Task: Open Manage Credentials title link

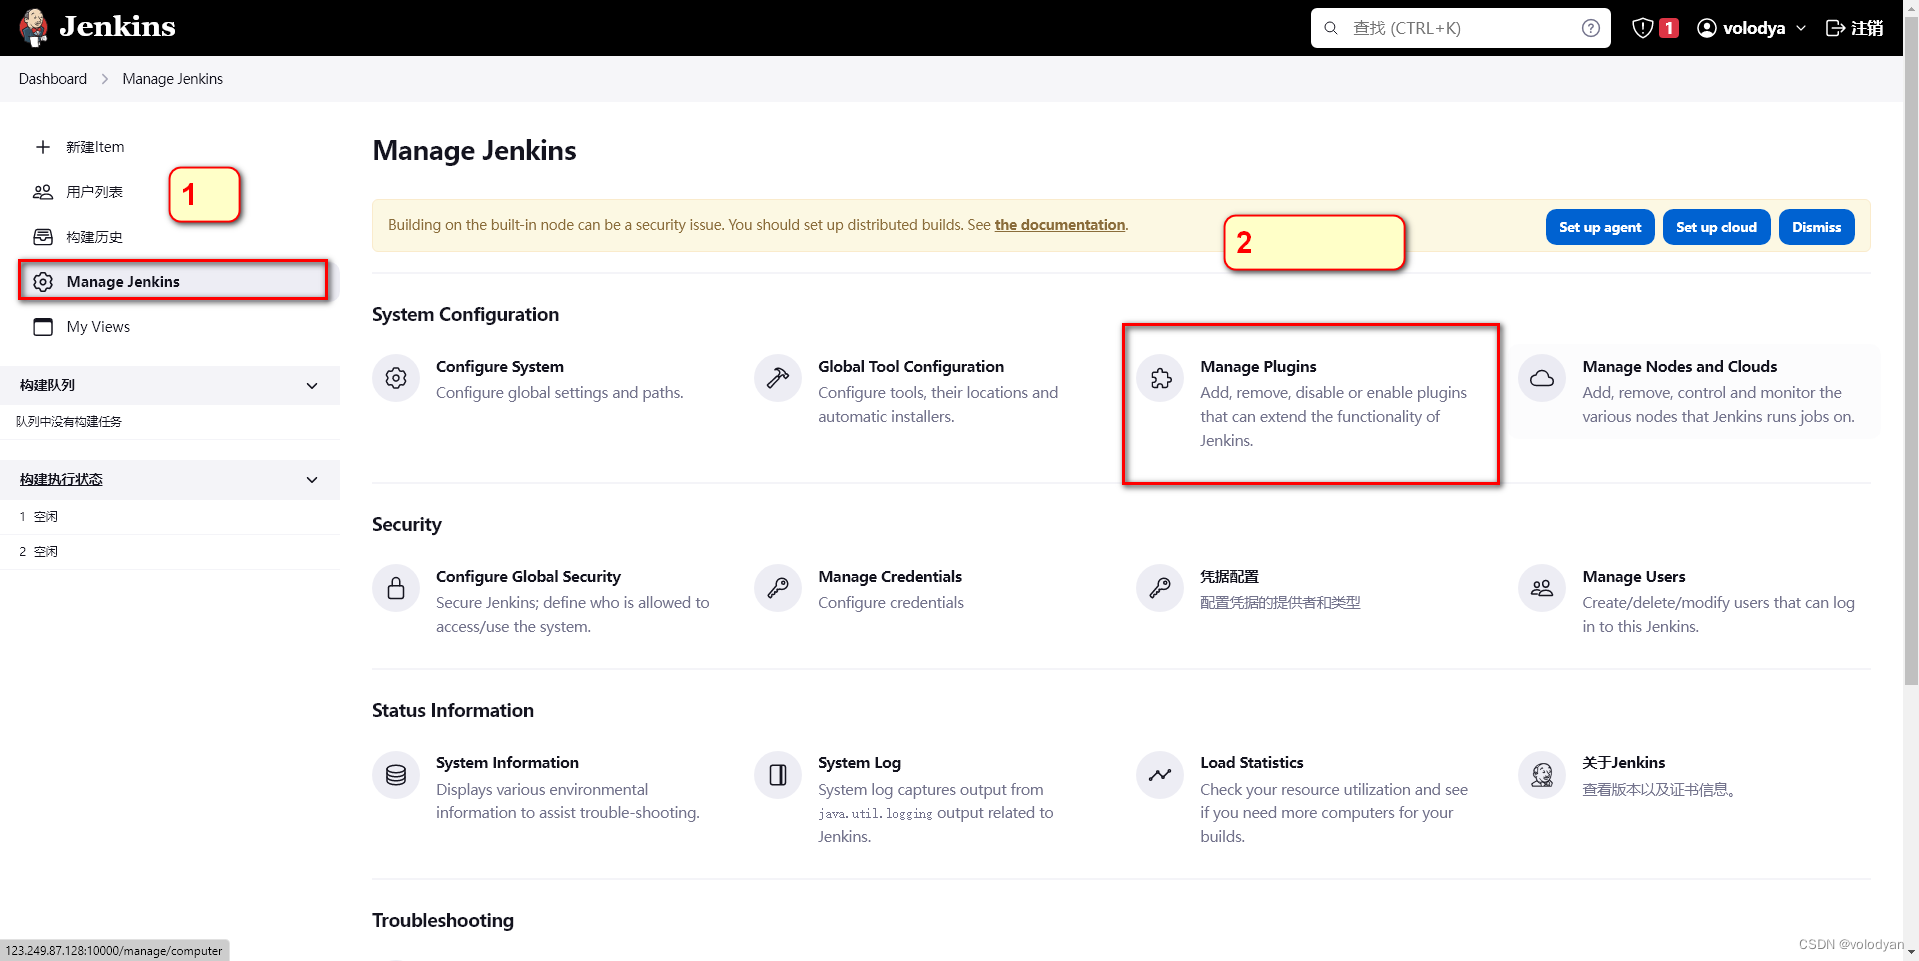Action: point(890,577)
